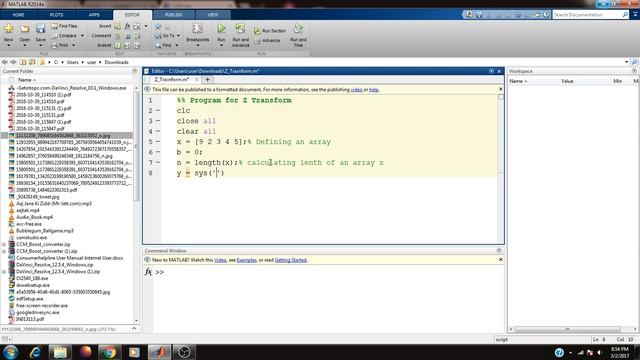Click the Breakpoints icon
640x360 pixels.
pyautogui.click(x=198, y=29)
